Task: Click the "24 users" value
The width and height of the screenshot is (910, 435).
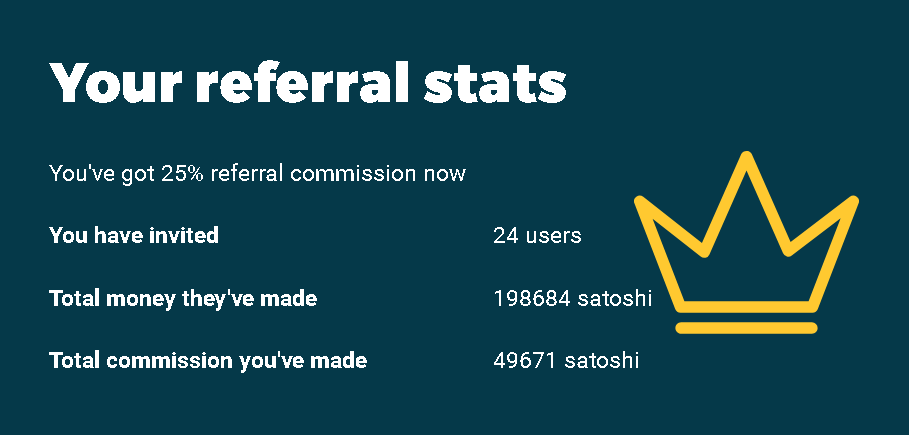Action: pos(537,235)
